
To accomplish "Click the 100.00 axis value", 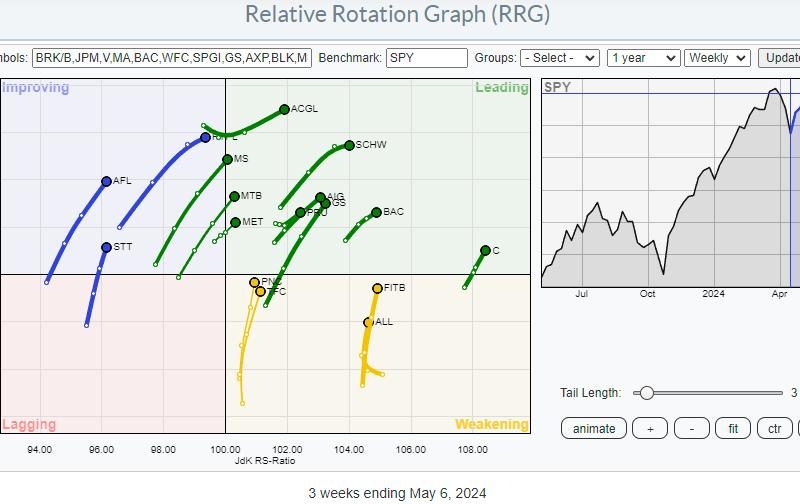I will pyautogui.click(x=225, y=449).
